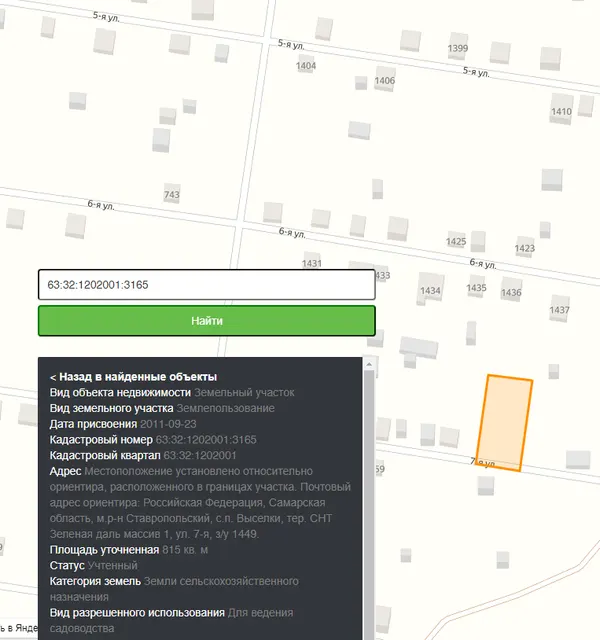Click building labeled 1434 on map
600x640 pixels.
tap(430, 291)
